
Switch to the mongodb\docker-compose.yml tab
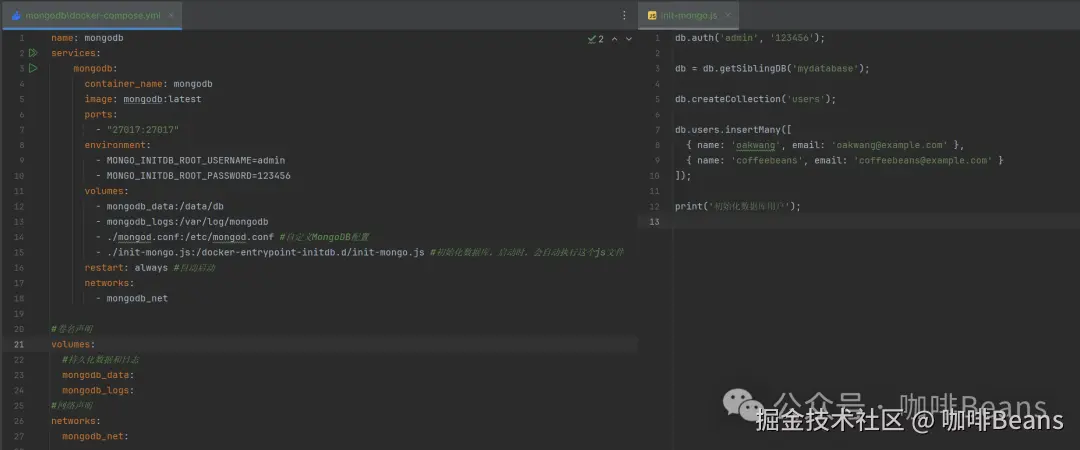click(92, 15)
